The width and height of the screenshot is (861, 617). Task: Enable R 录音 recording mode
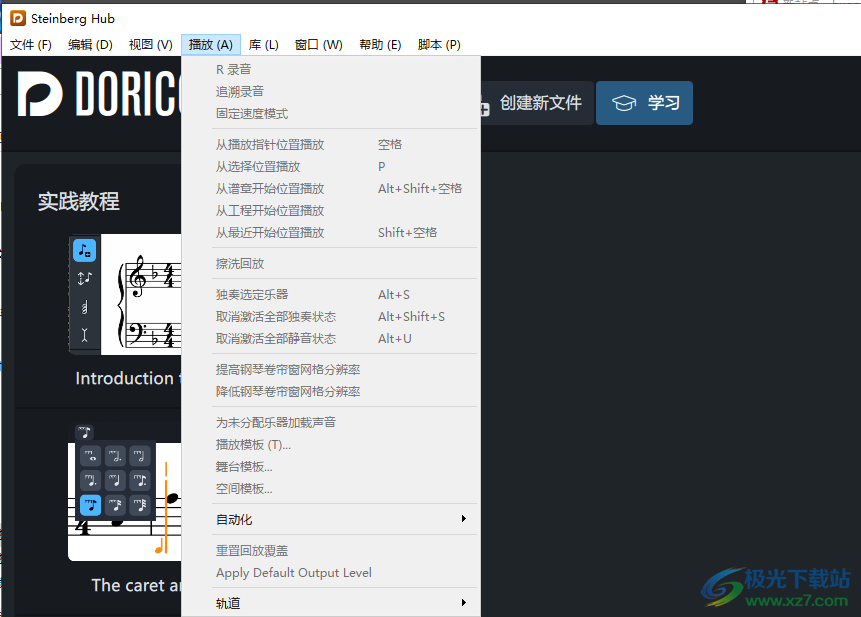click(x=234, y=68)
